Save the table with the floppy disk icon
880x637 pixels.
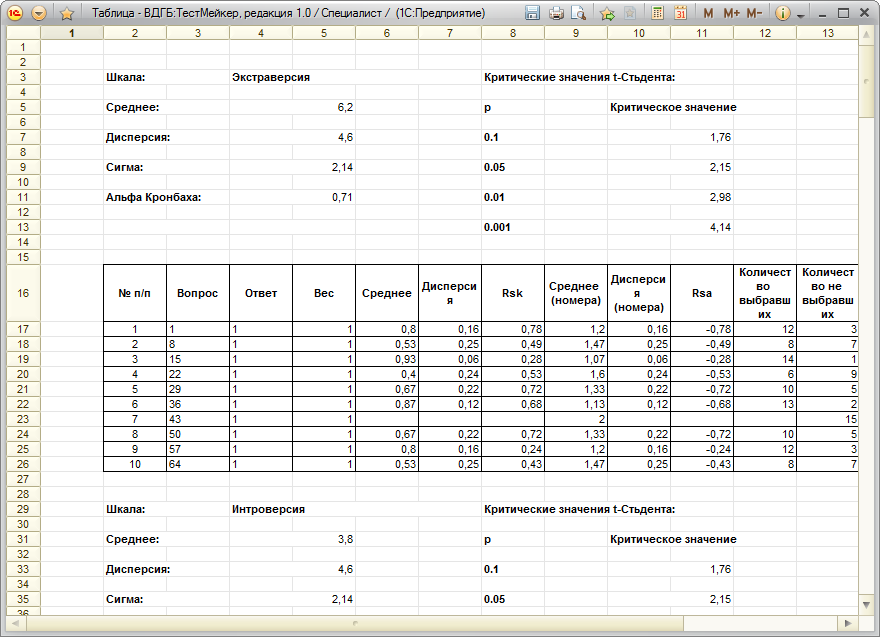[532, 13]
